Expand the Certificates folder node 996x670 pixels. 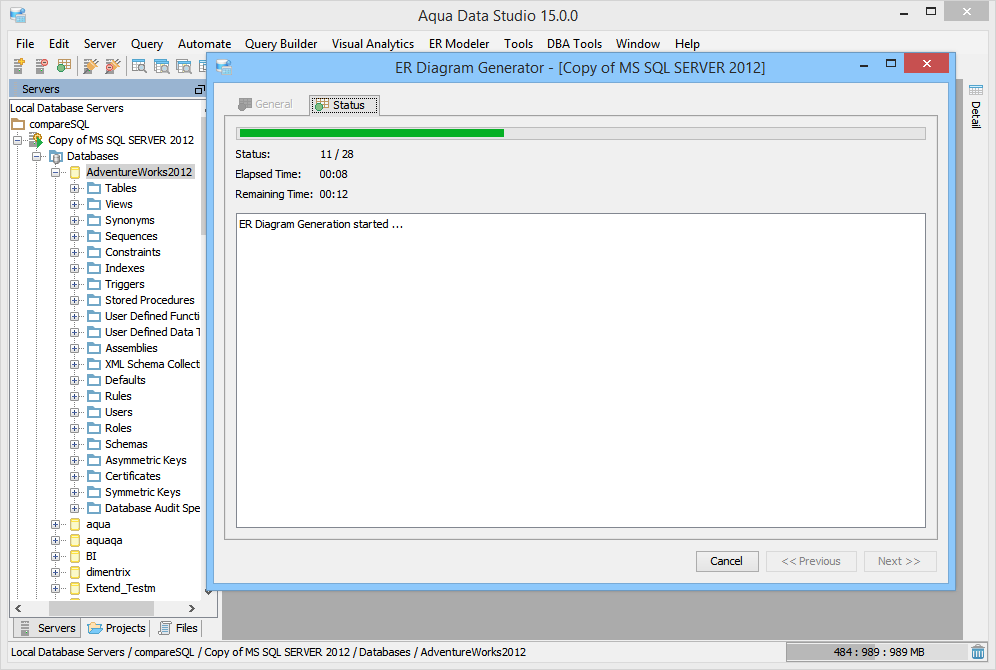[75, 476]
